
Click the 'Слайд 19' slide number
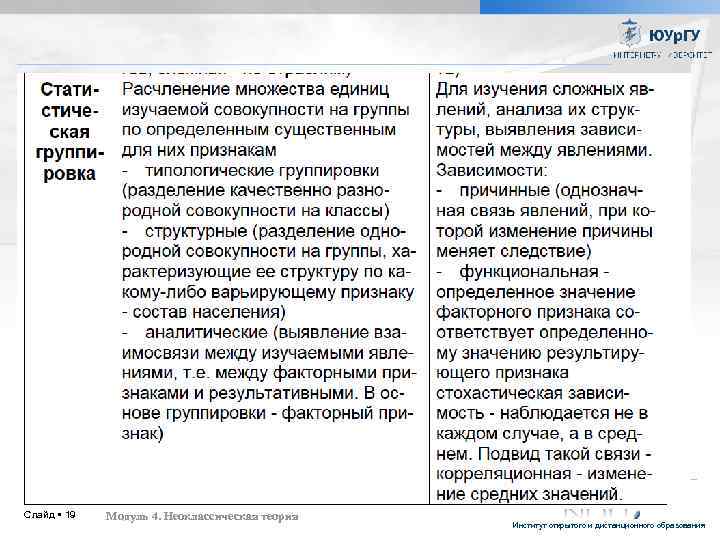point(50,515)
